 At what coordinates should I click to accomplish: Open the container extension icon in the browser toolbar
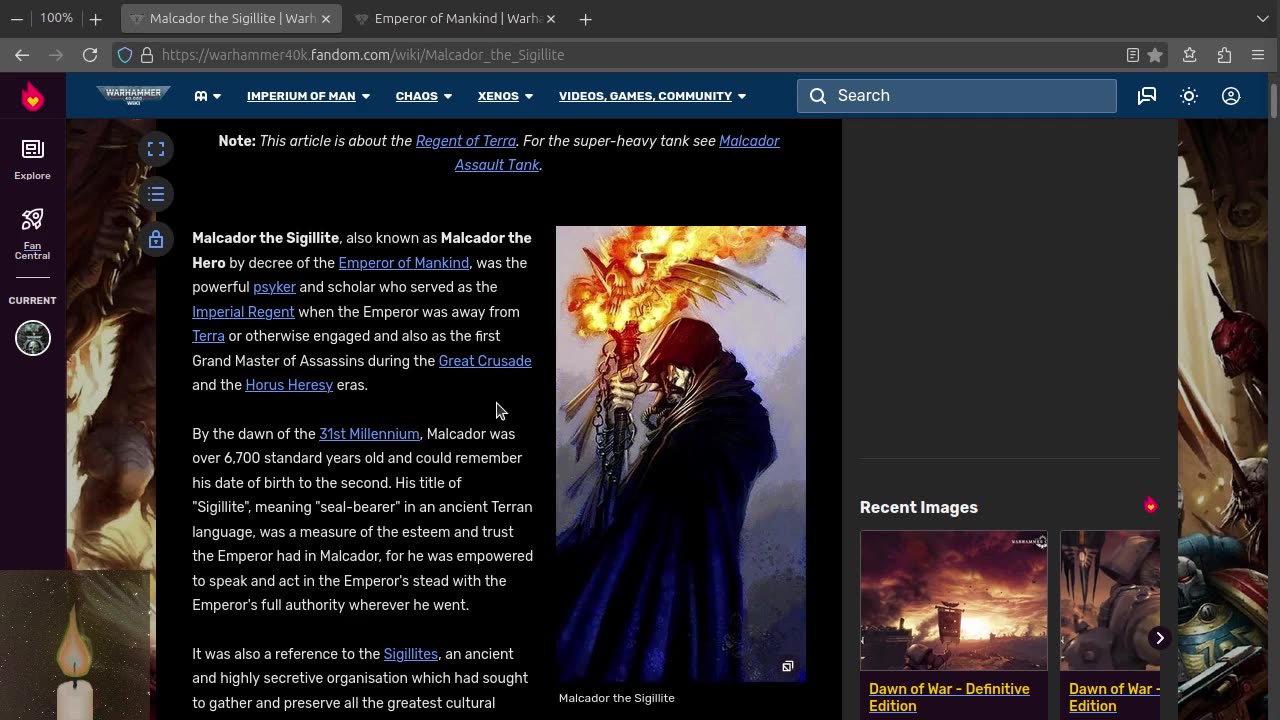pyautogui.click(x=1189, y=55)
